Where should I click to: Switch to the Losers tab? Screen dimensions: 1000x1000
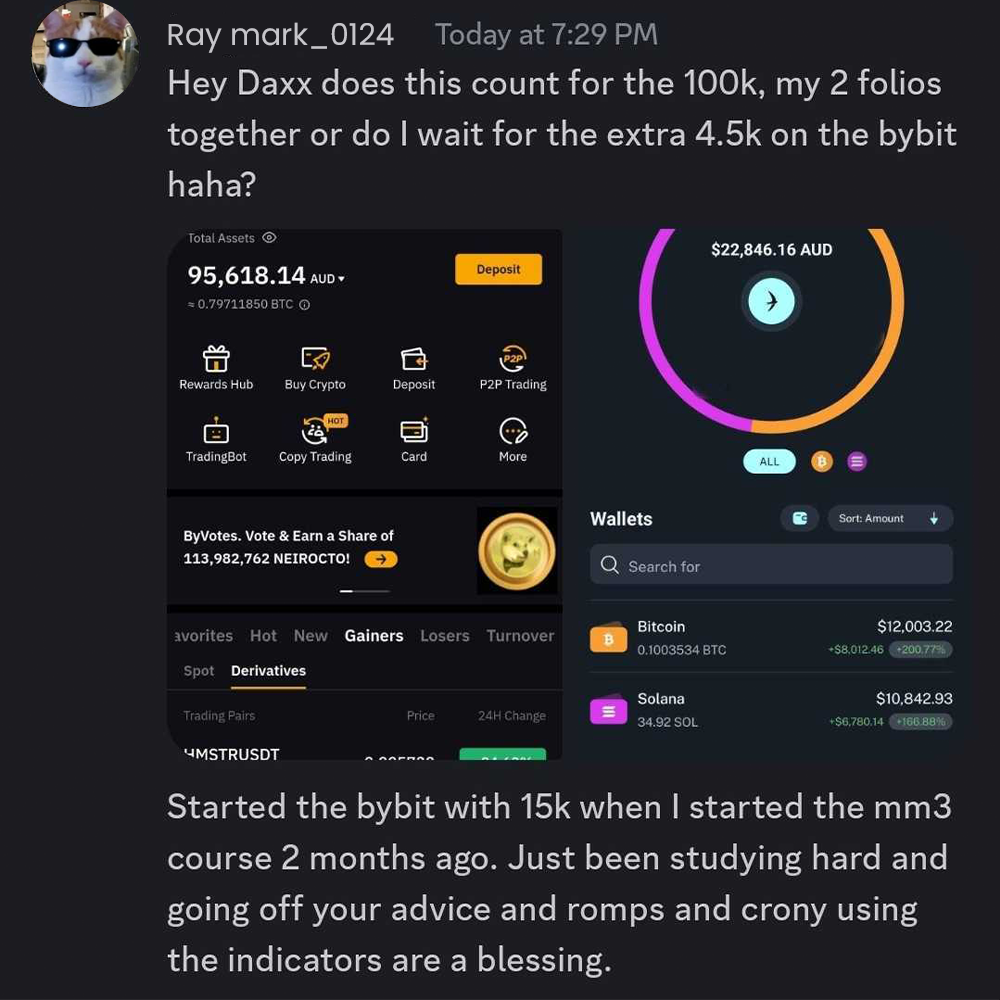coord(445,636)
